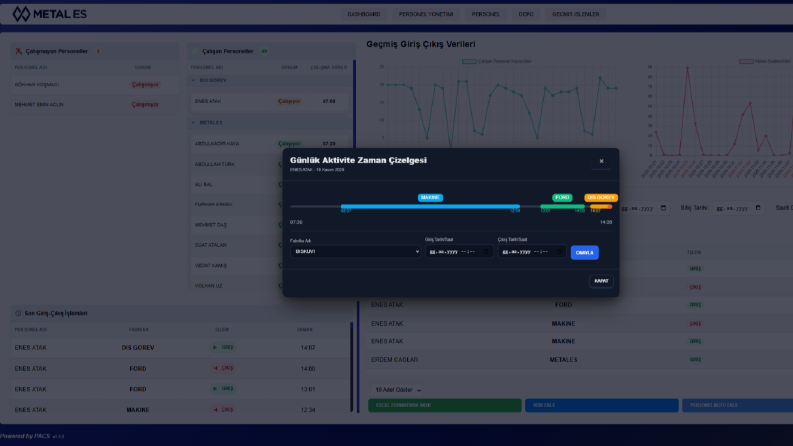Image resolution: width=793 pixels, height=446 pixels.
Task: Open the DASHBOARD menu item
Action: coord(364,14)
